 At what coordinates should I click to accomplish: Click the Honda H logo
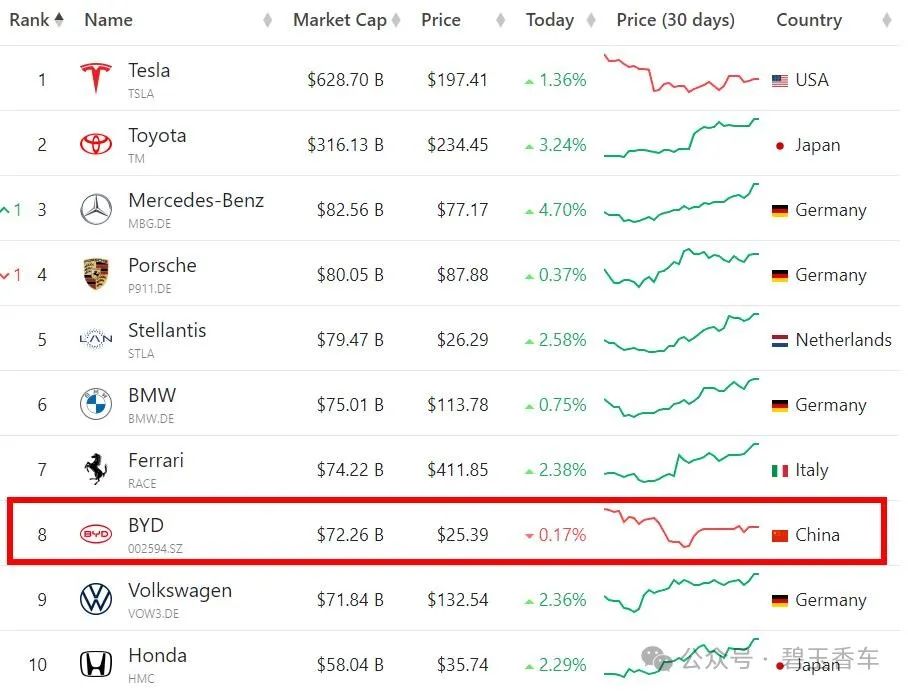(96, 664)
